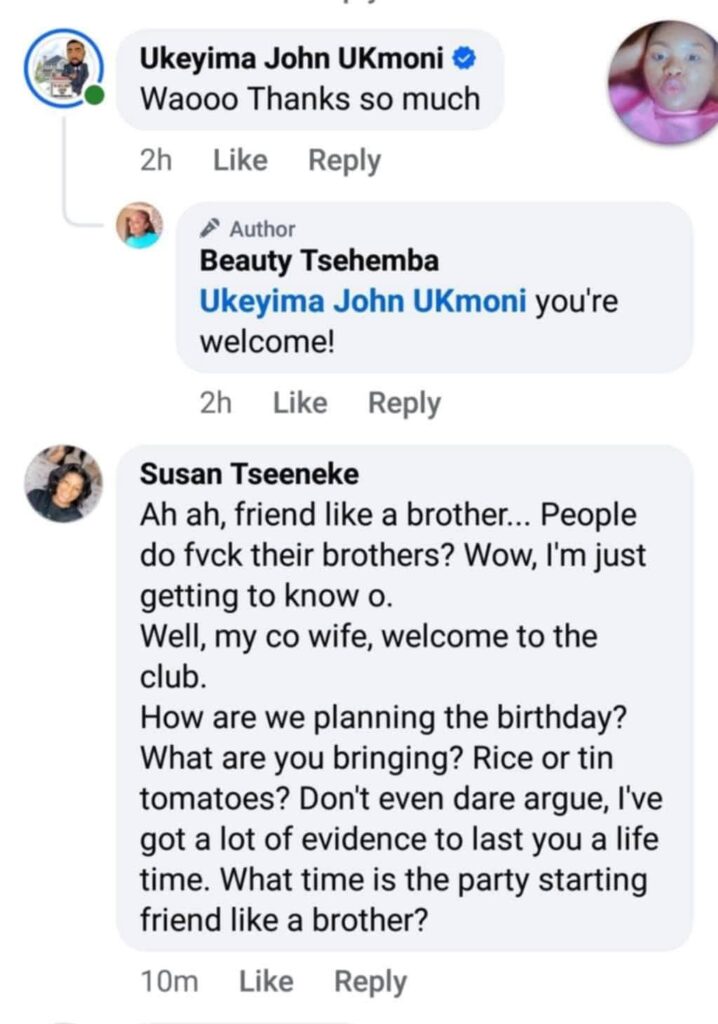The width and height of the screenshot is (718, 1024).
Task: Click the blue Ukeyima John UKmoni mention
Action: 363,302
